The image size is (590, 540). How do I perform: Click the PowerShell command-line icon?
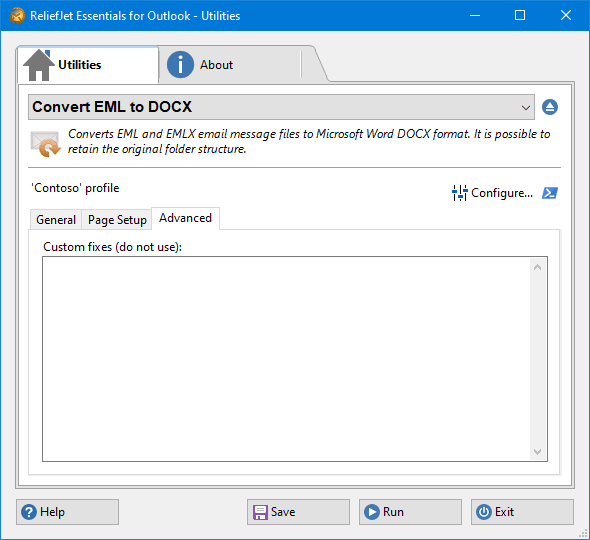point(550,193)
